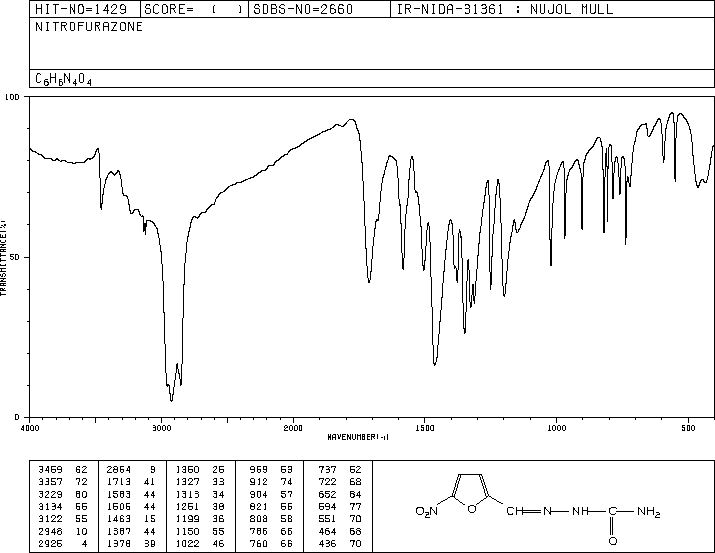The height and width of the screenshot is (553, 715).
Task: Select the WAVENUMBER axis title
Action: click(358, 437)
